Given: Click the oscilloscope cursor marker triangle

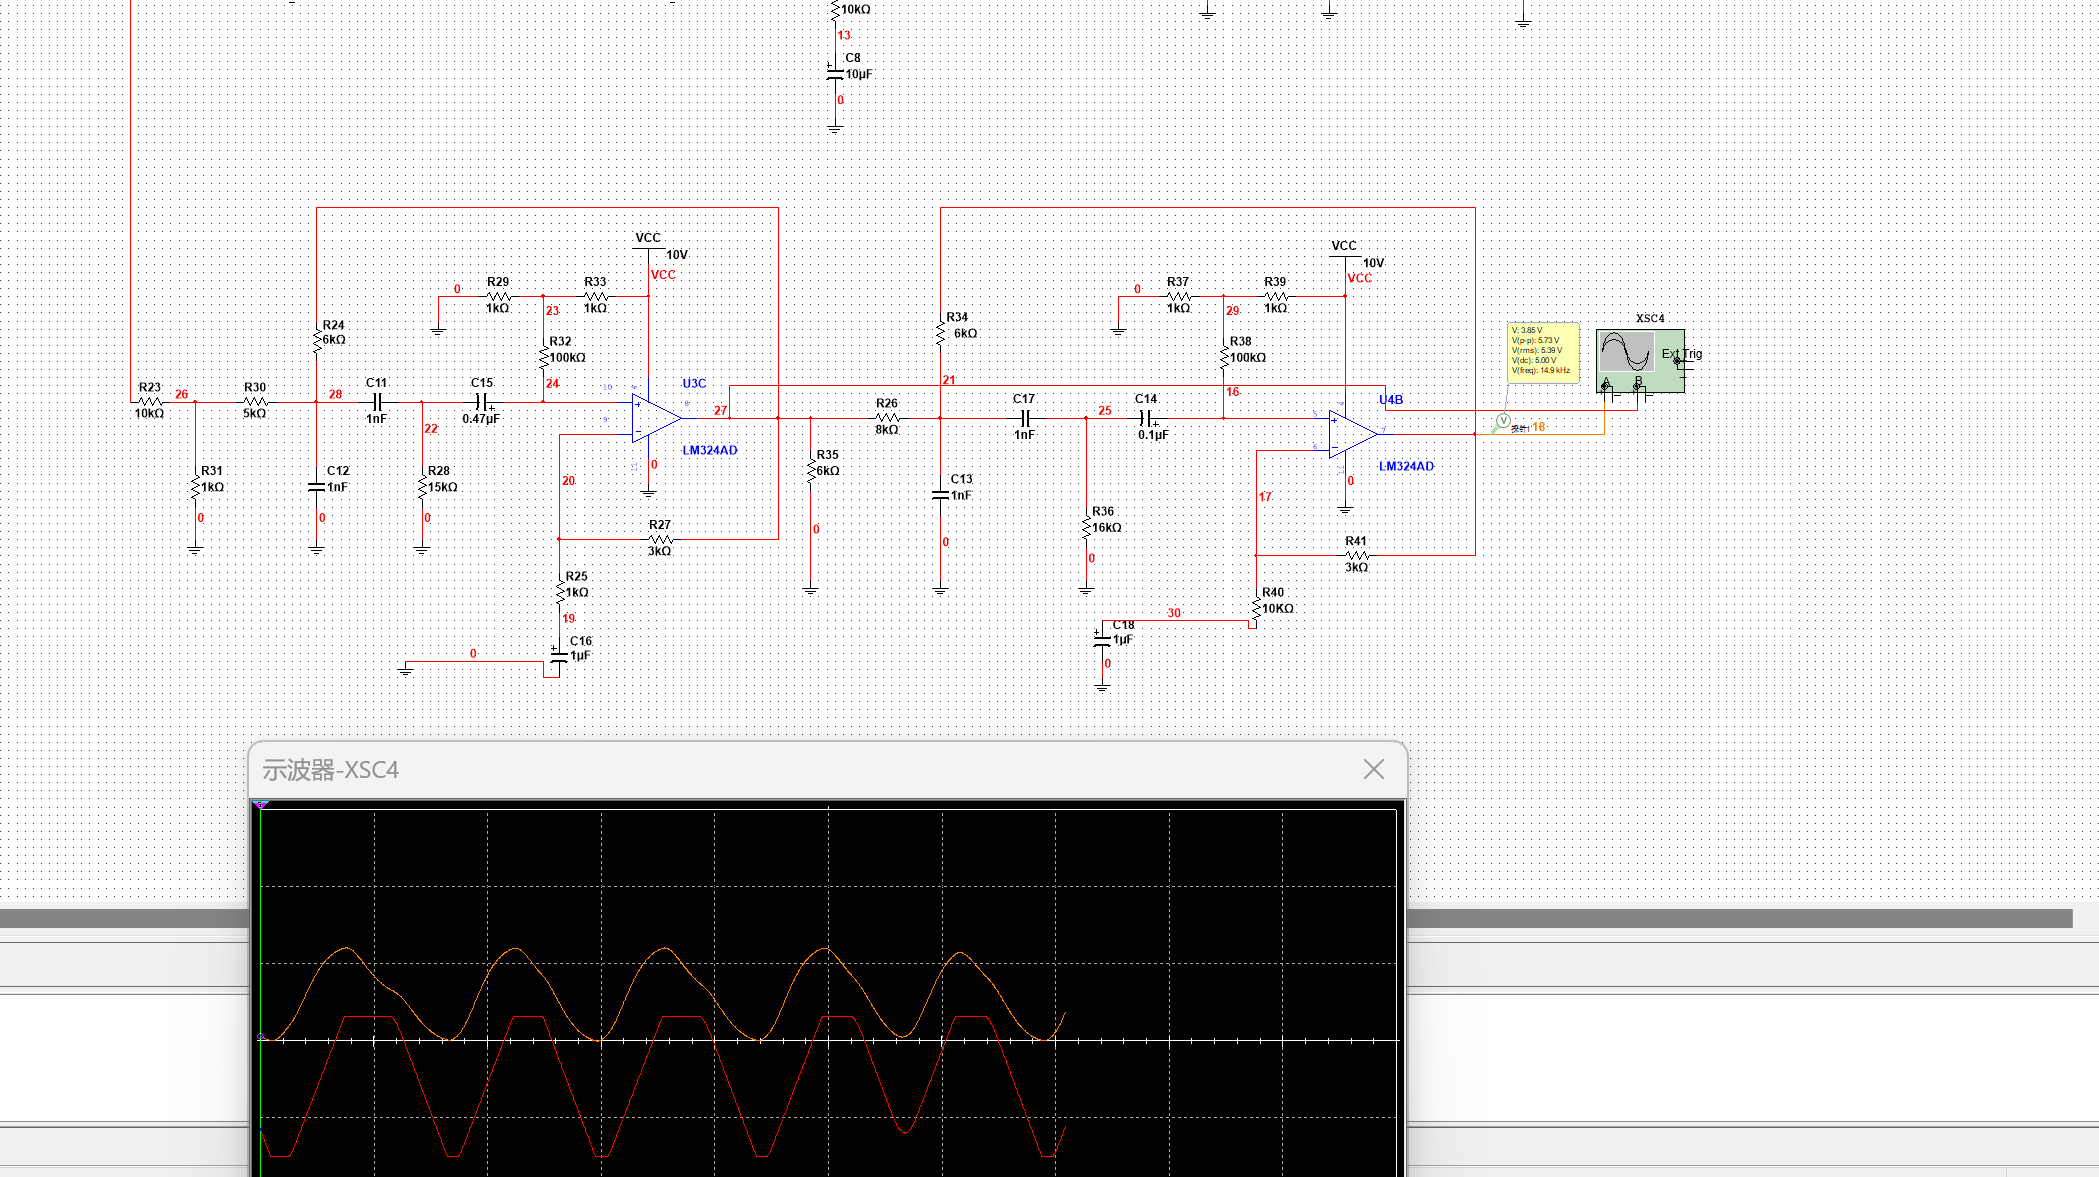Looking at the screenshot, I should (x=261, y=804).
